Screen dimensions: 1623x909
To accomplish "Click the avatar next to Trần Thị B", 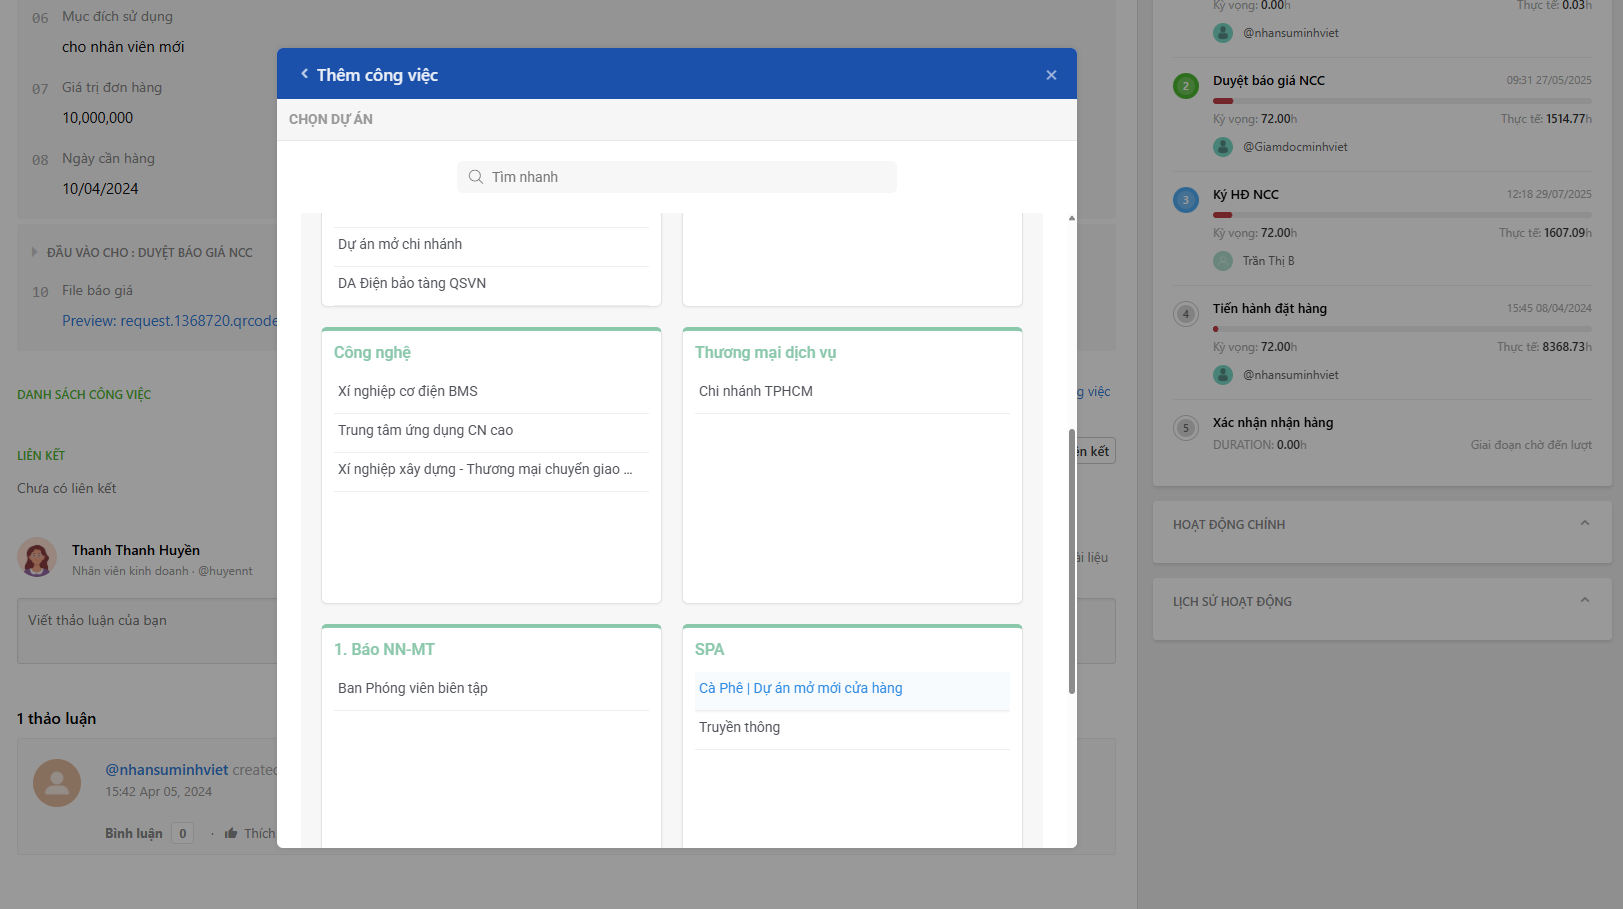I will tap(1223, 261).
